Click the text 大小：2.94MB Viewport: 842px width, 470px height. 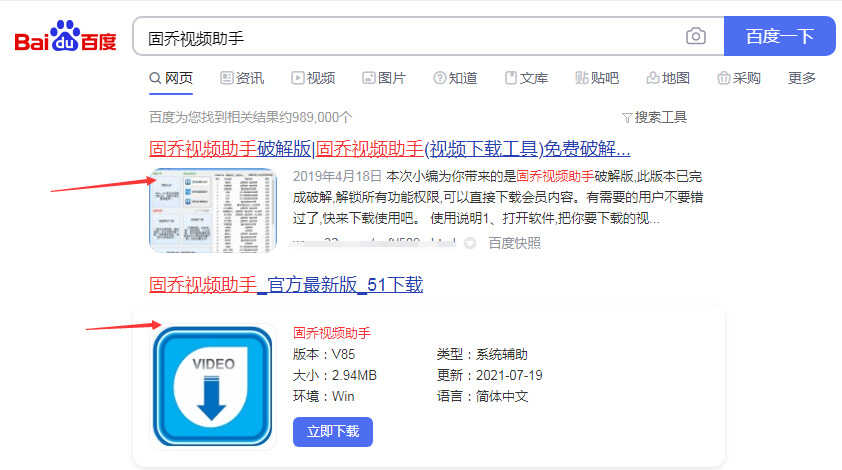(335, 375)
